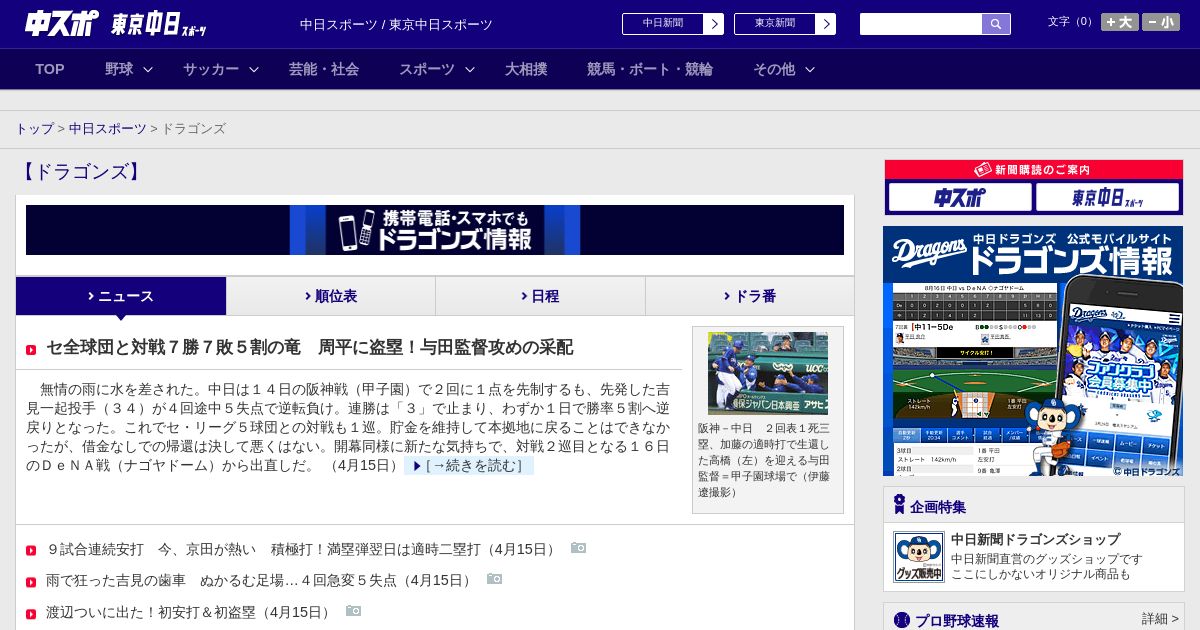Select the 順位表 tab
This screenshot has height=630, width=1200.
pyautogui.click(x=331, y=296)
